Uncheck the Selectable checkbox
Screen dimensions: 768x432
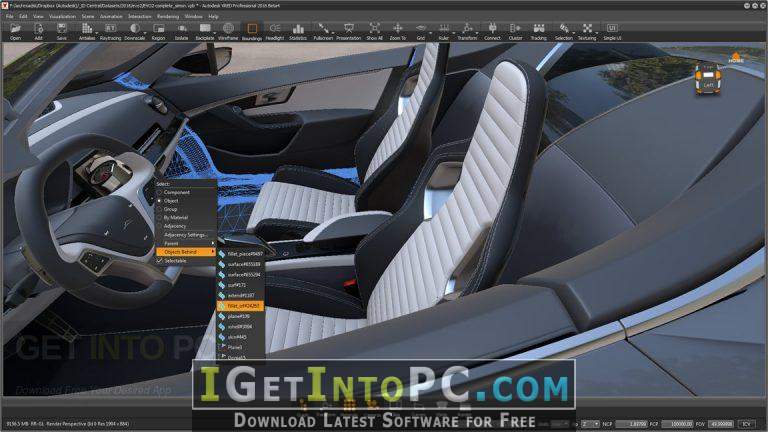point(160,261)
